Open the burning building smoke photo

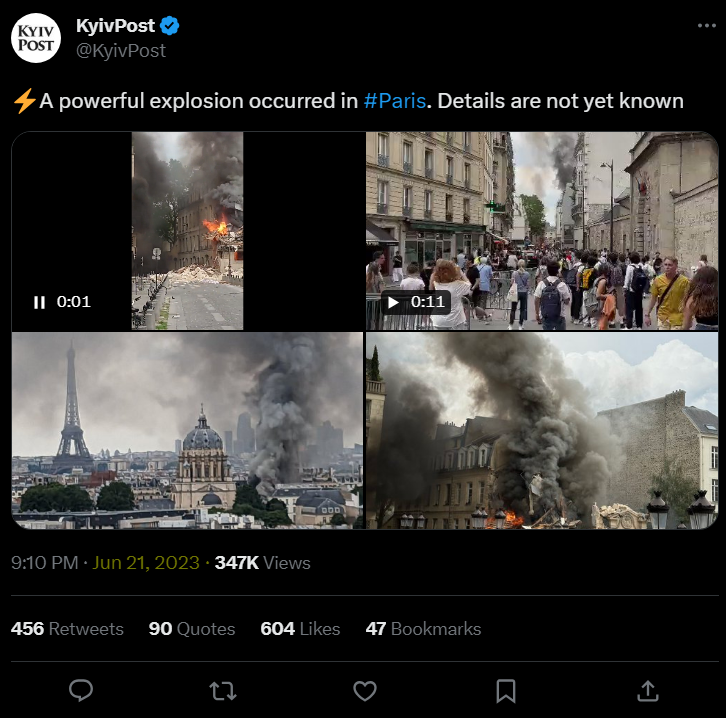[542, 430]
